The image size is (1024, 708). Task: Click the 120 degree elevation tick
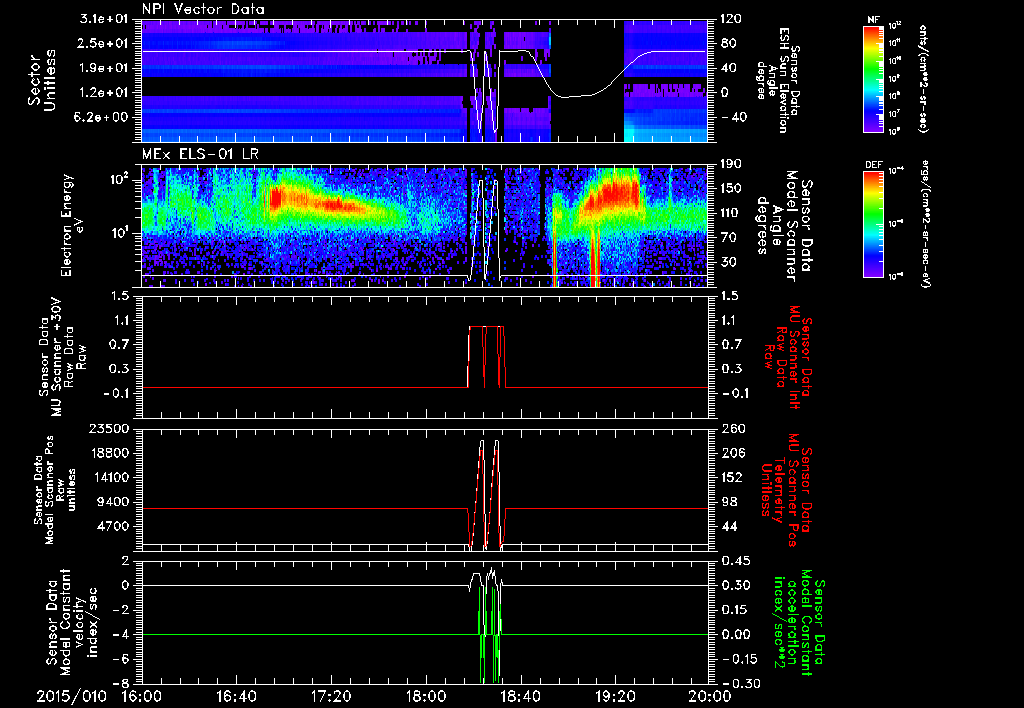tap(731, 19)
